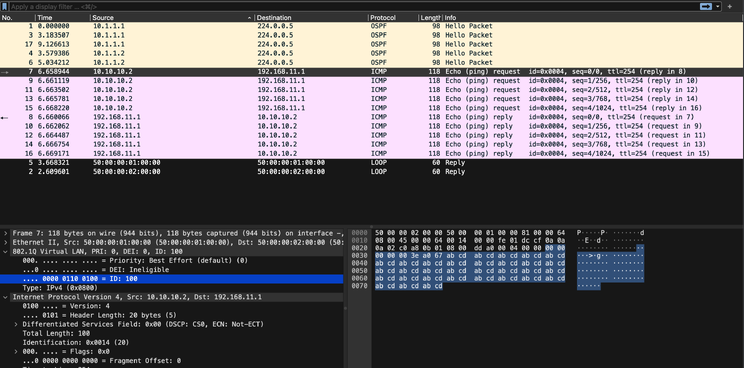The width and height of the screenshot is (744, 368).
Task: Collapse the 802.1Q Virtual LAN node
Action: (x=5, y=251)
